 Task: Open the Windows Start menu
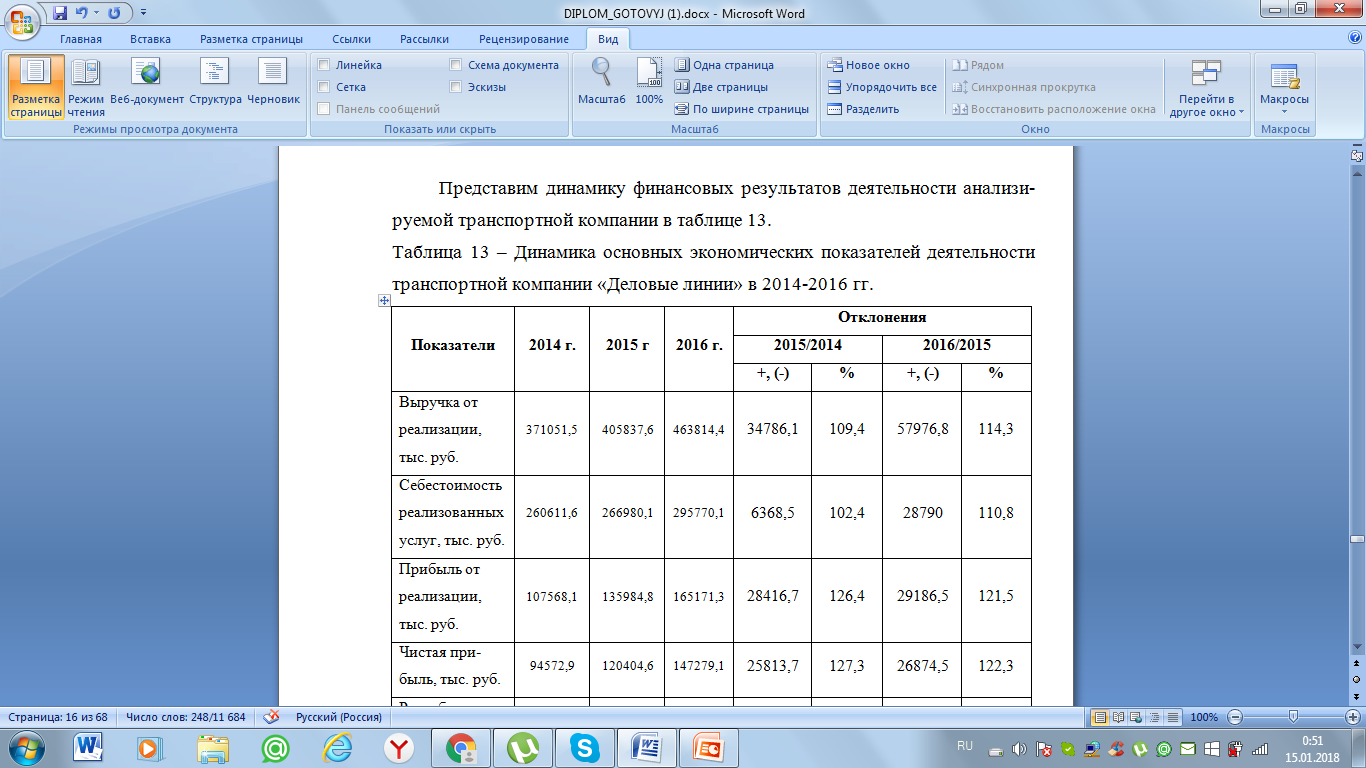click(24, 748)
